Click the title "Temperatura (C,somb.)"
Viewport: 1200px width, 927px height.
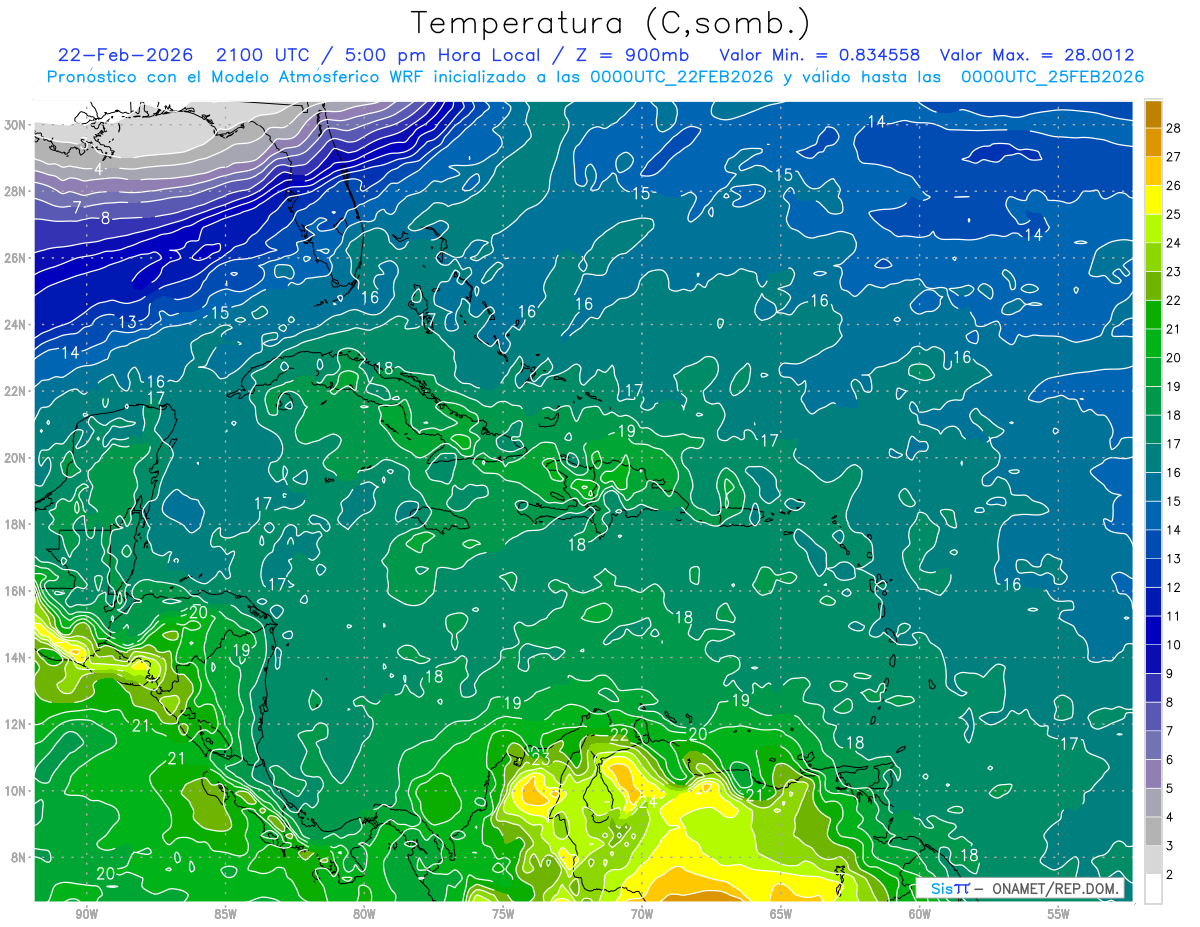point(611,24)
